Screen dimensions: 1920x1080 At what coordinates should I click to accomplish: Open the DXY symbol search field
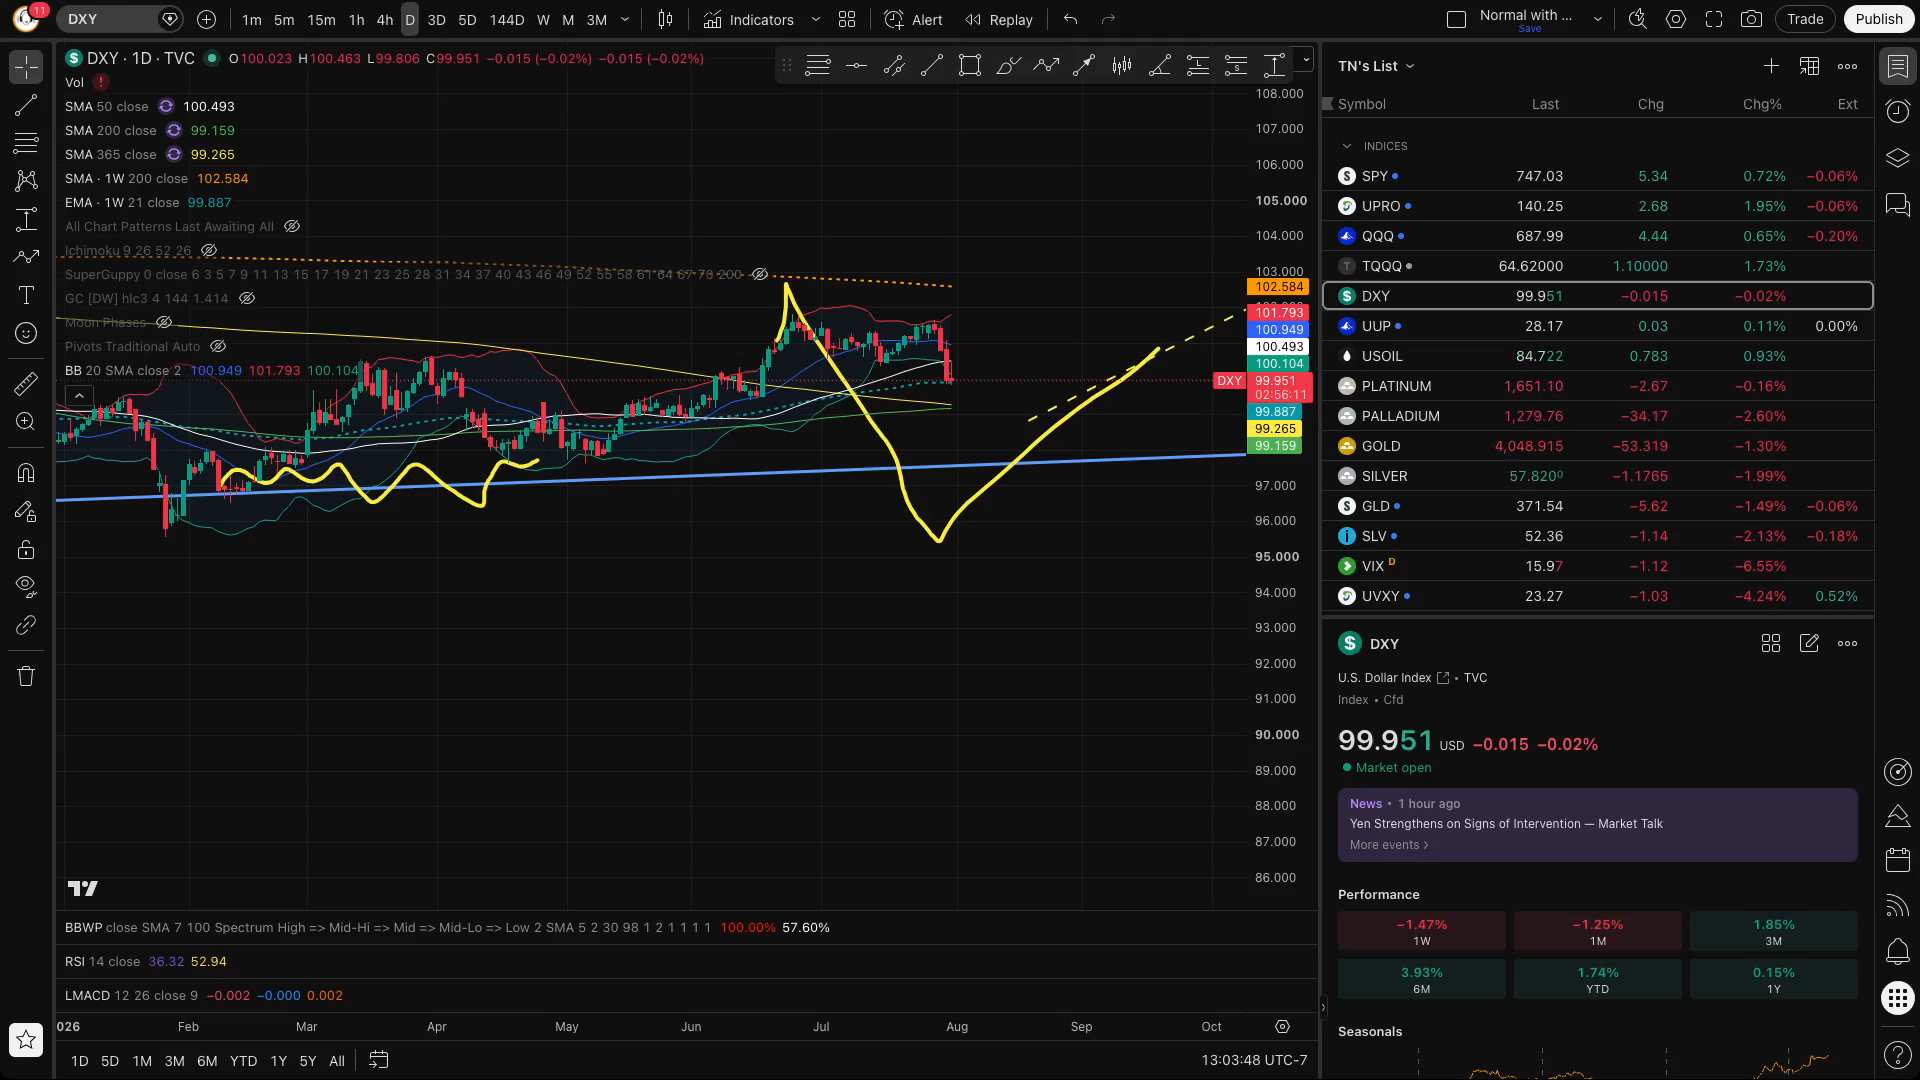(118, 19)
